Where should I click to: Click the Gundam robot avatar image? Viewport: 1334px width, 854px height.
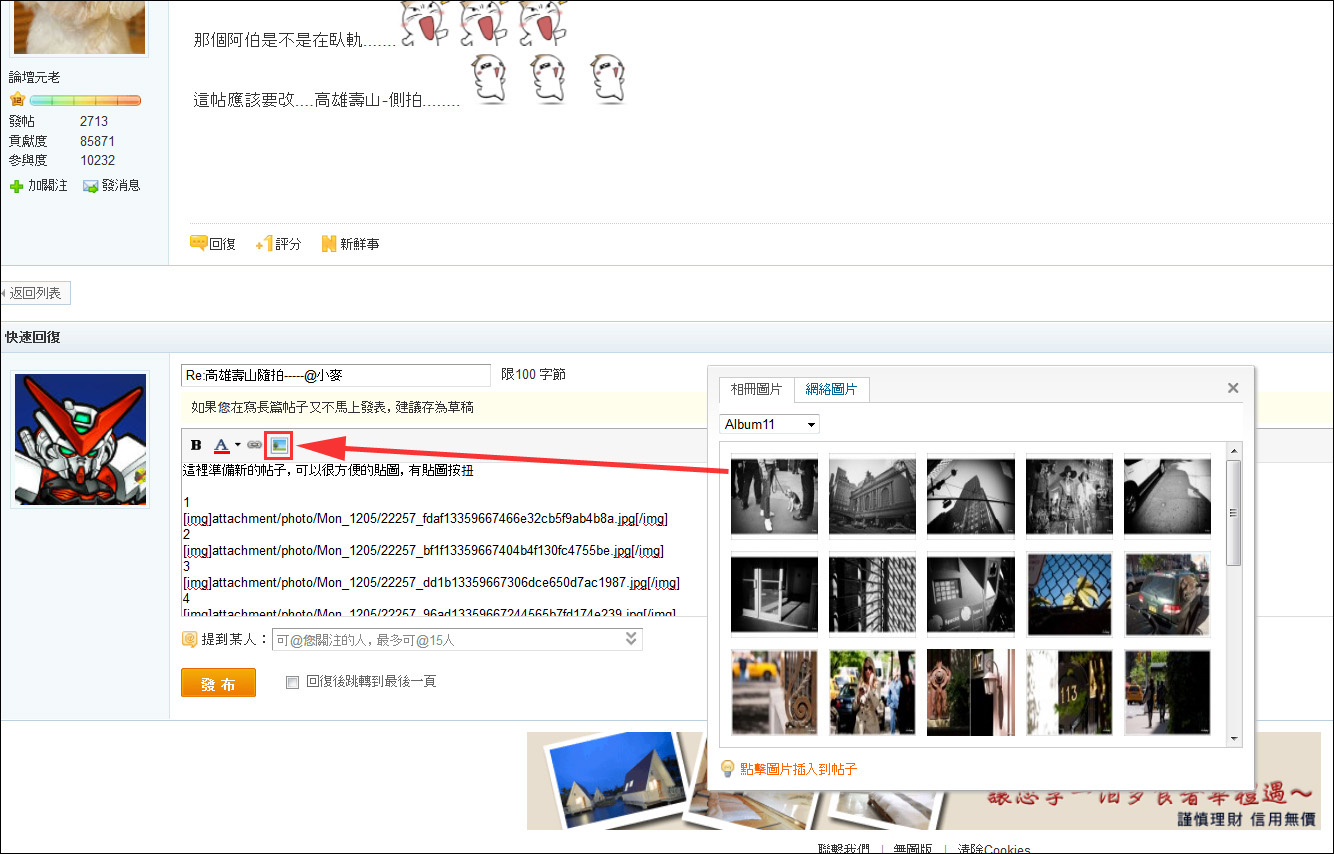(x=80, y=440)
